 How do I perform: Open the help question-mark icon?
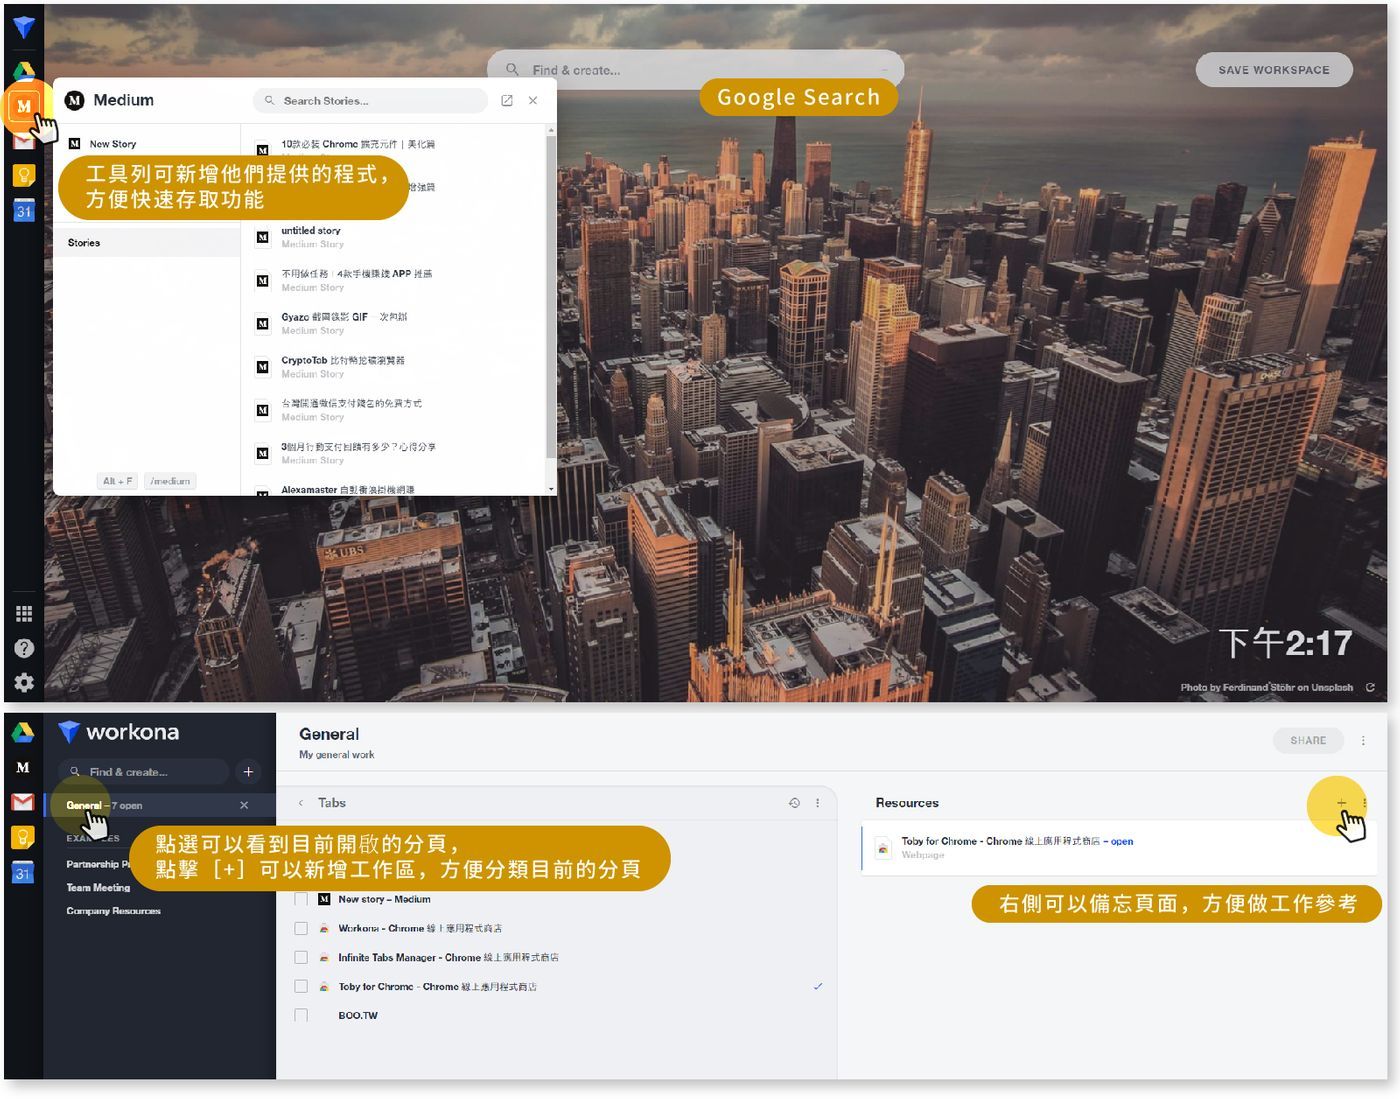point(24,648)
